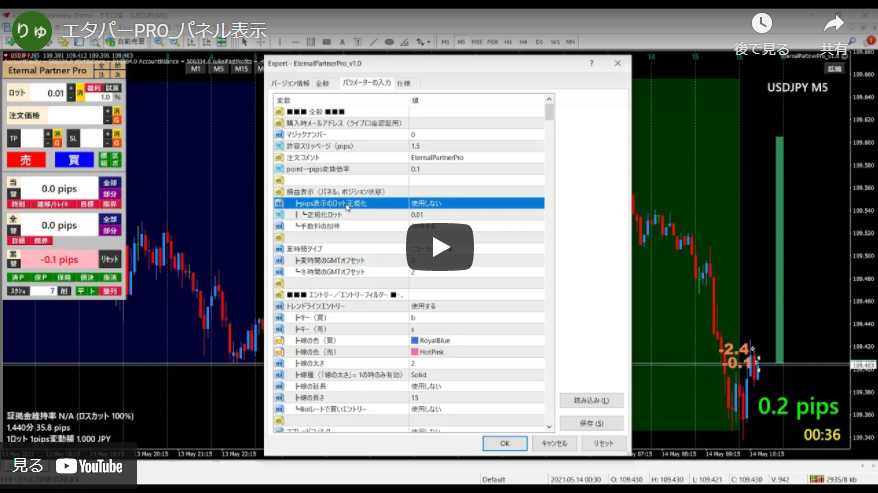
Task: Click the SL value field
Action: 92,138
